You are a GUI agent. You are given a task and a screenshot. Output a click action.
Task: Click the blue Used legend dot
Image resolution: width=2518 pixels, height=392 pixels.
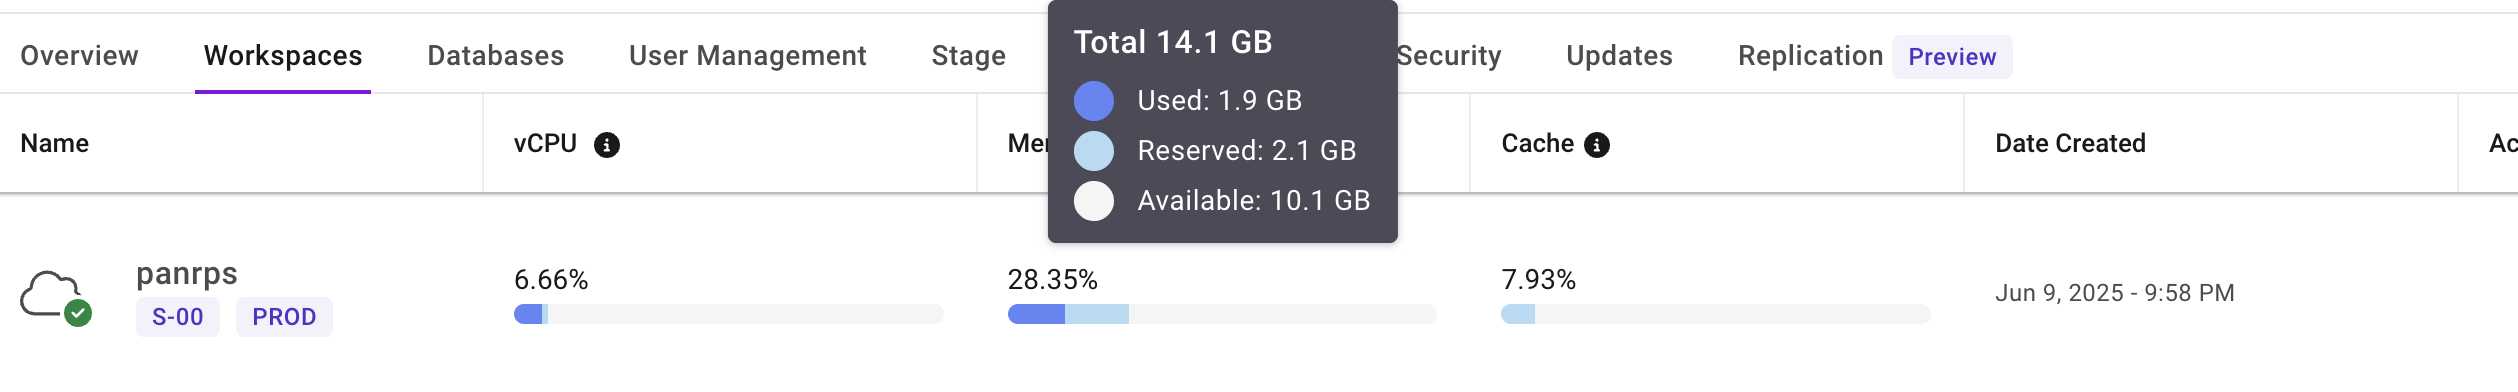pyautogui.click(x=1094, y=101)
